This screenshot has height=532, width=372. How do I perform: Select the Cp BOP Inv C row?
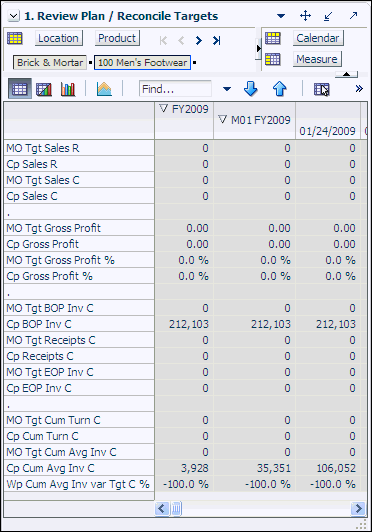79,324
